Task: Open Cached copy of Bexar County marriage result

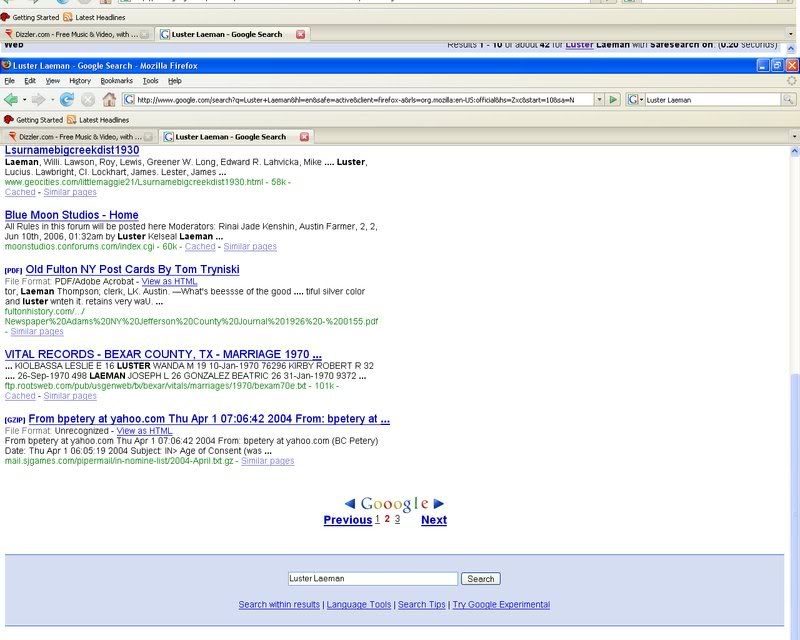Action: (20, 396)
